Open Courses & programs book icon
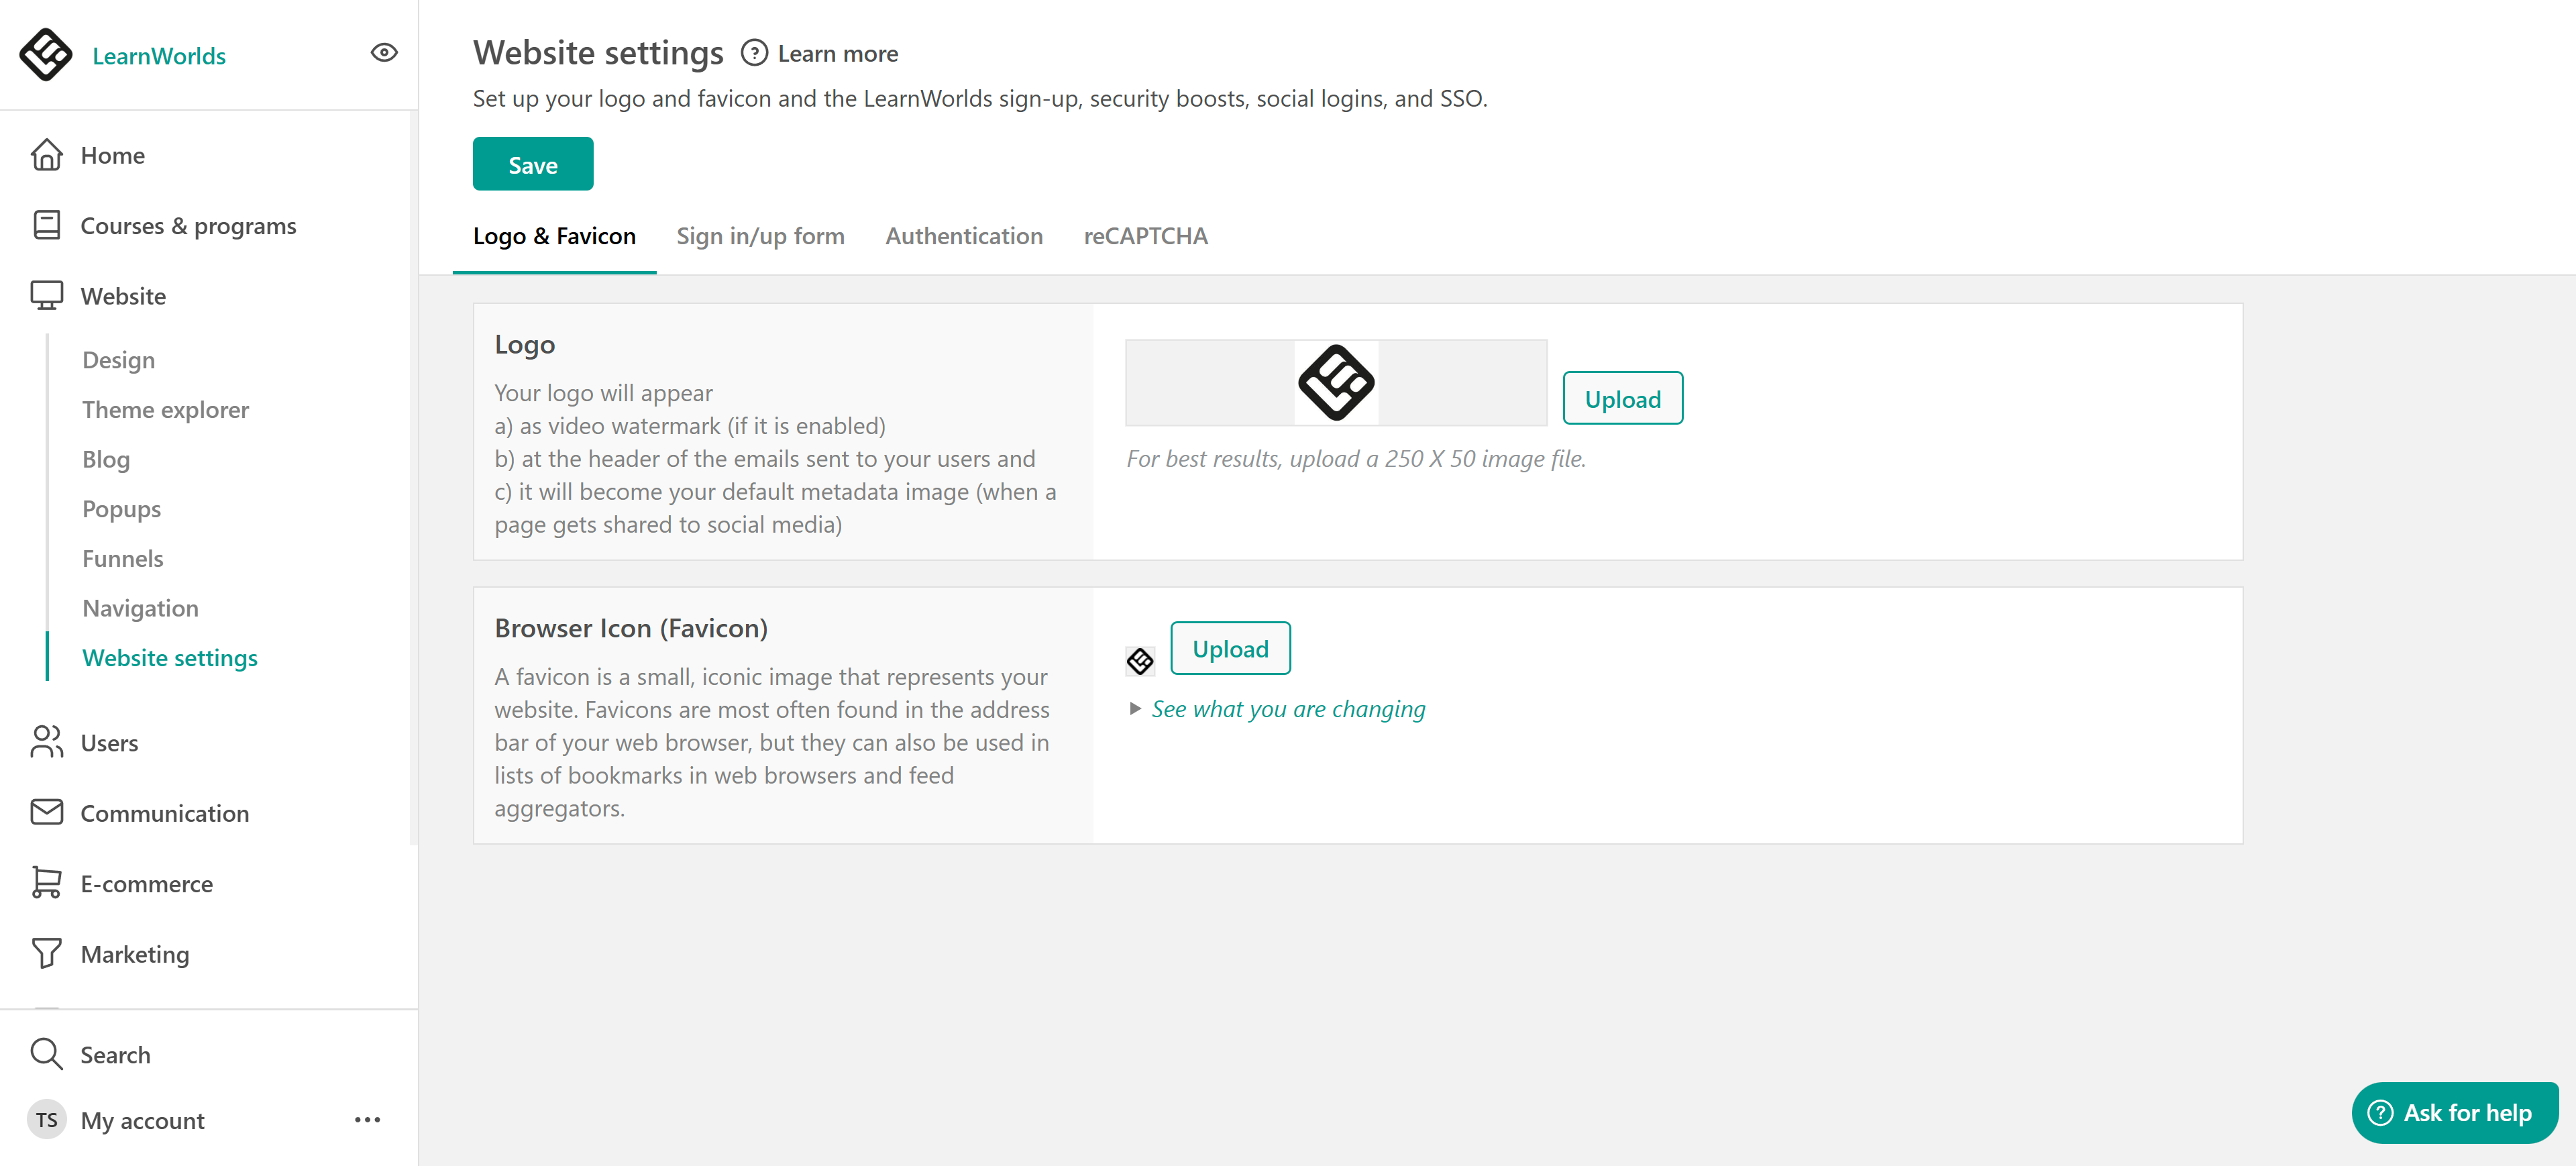This screenshot has width=2576, height=1166. [47, 225]
